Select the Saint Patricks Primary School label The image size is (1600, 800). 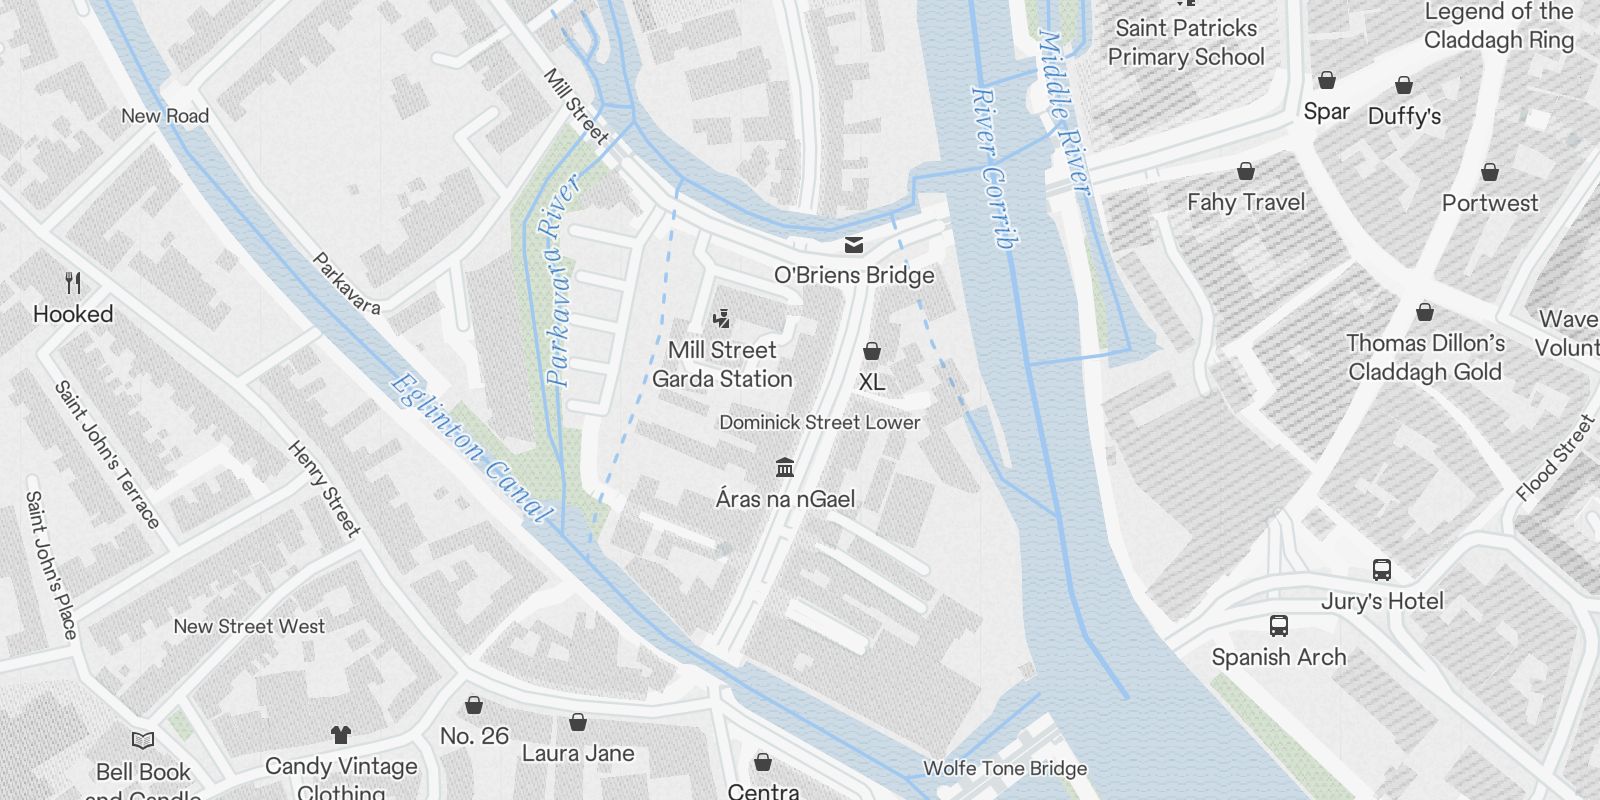click(x=1186, y=42)
